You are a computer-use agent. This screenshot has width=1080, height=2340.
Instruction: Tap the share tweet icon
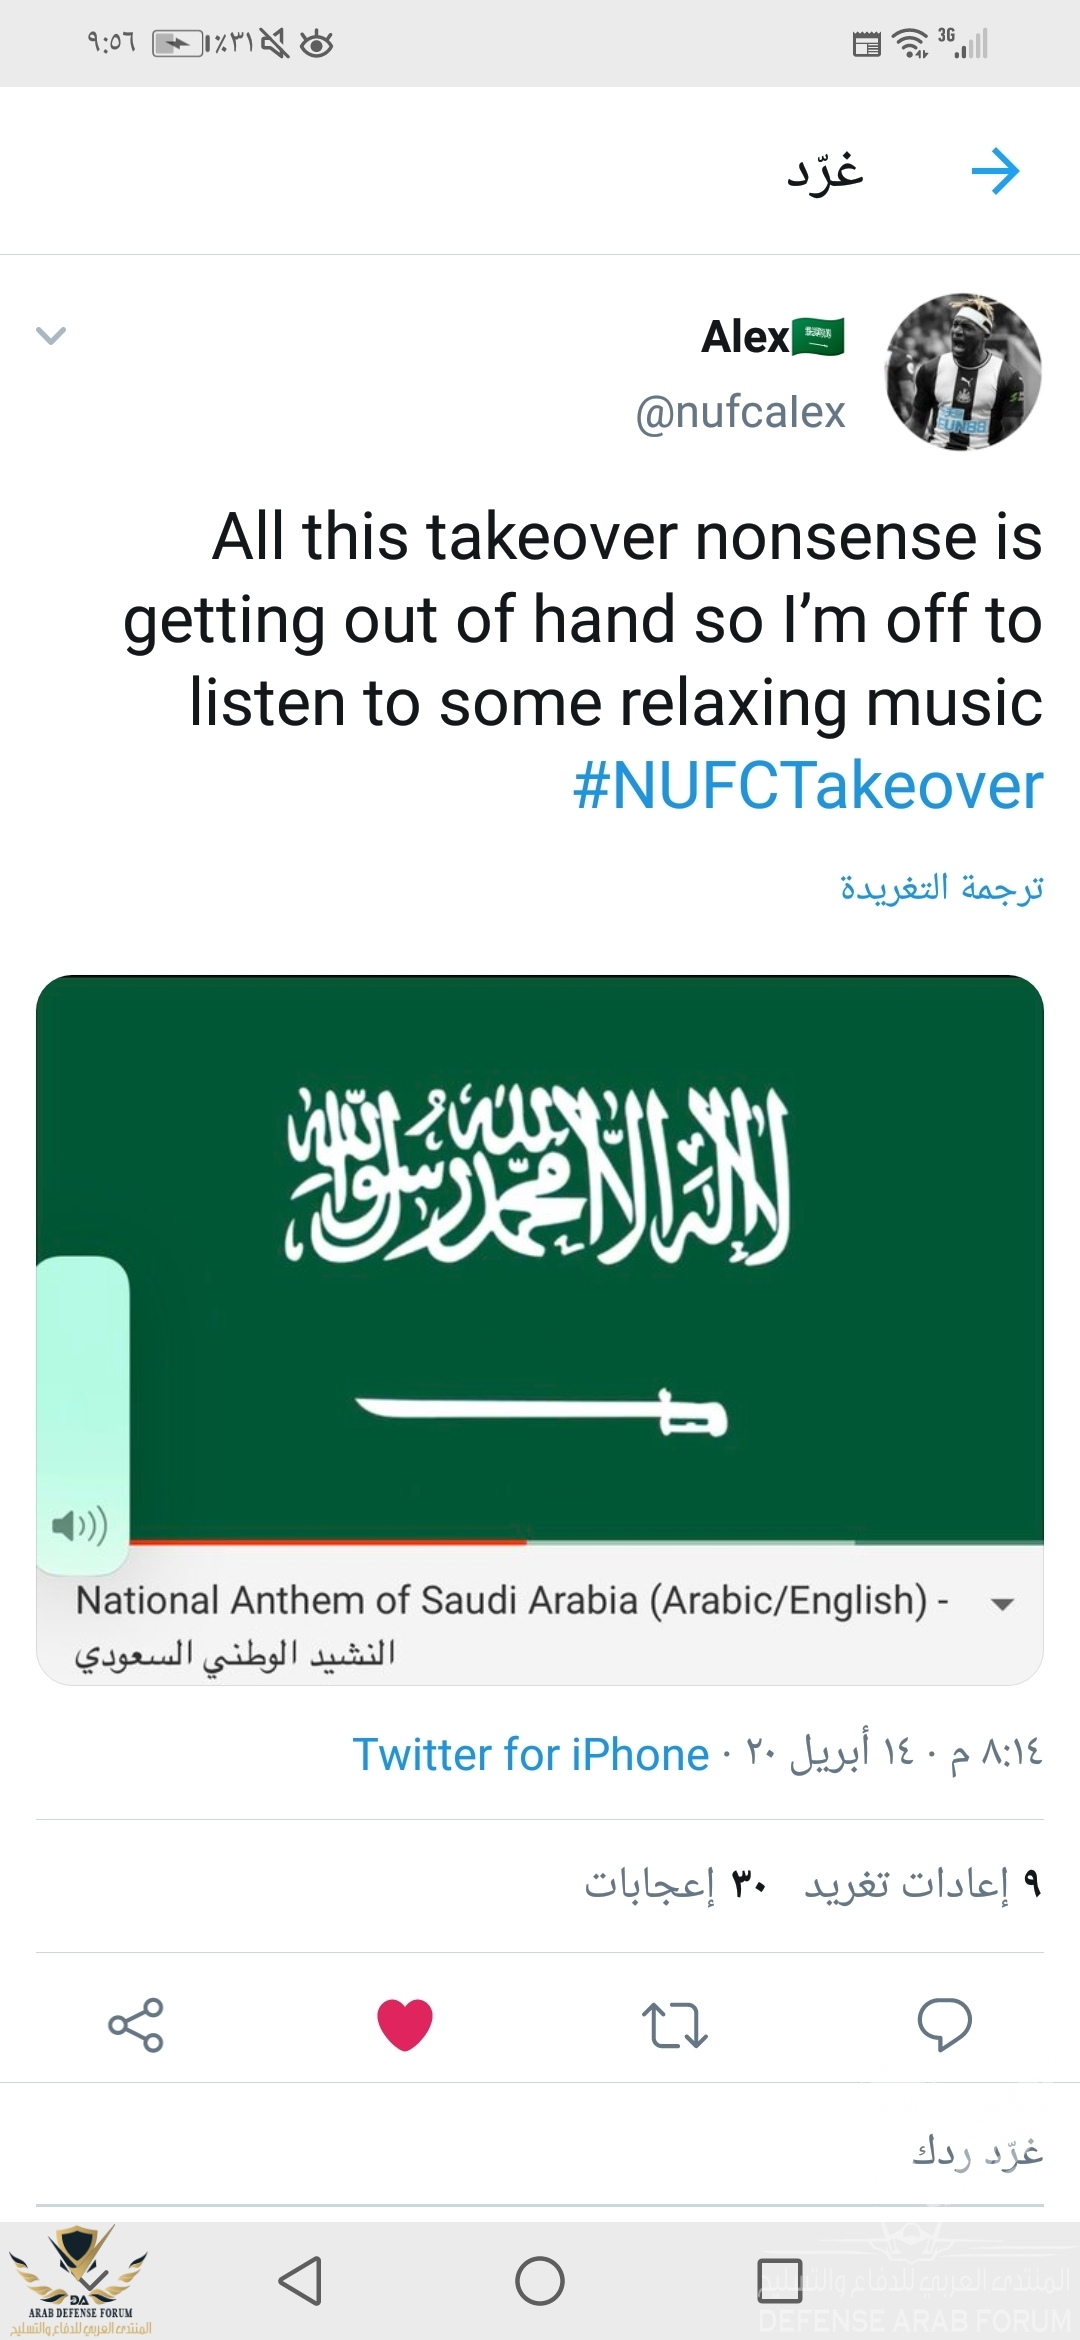[x=136, y=2025]
